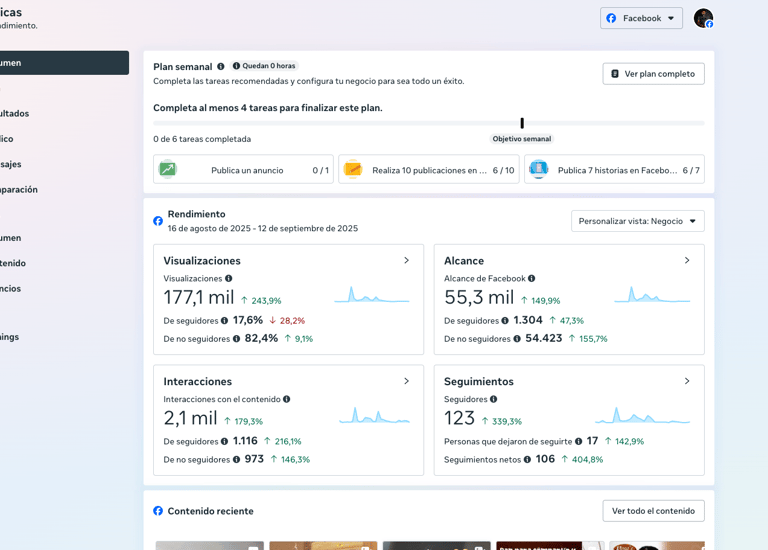Click info icon for Interacciones De seguidores
The height and width of the screenshot is (550, 768).
[224, 442]
